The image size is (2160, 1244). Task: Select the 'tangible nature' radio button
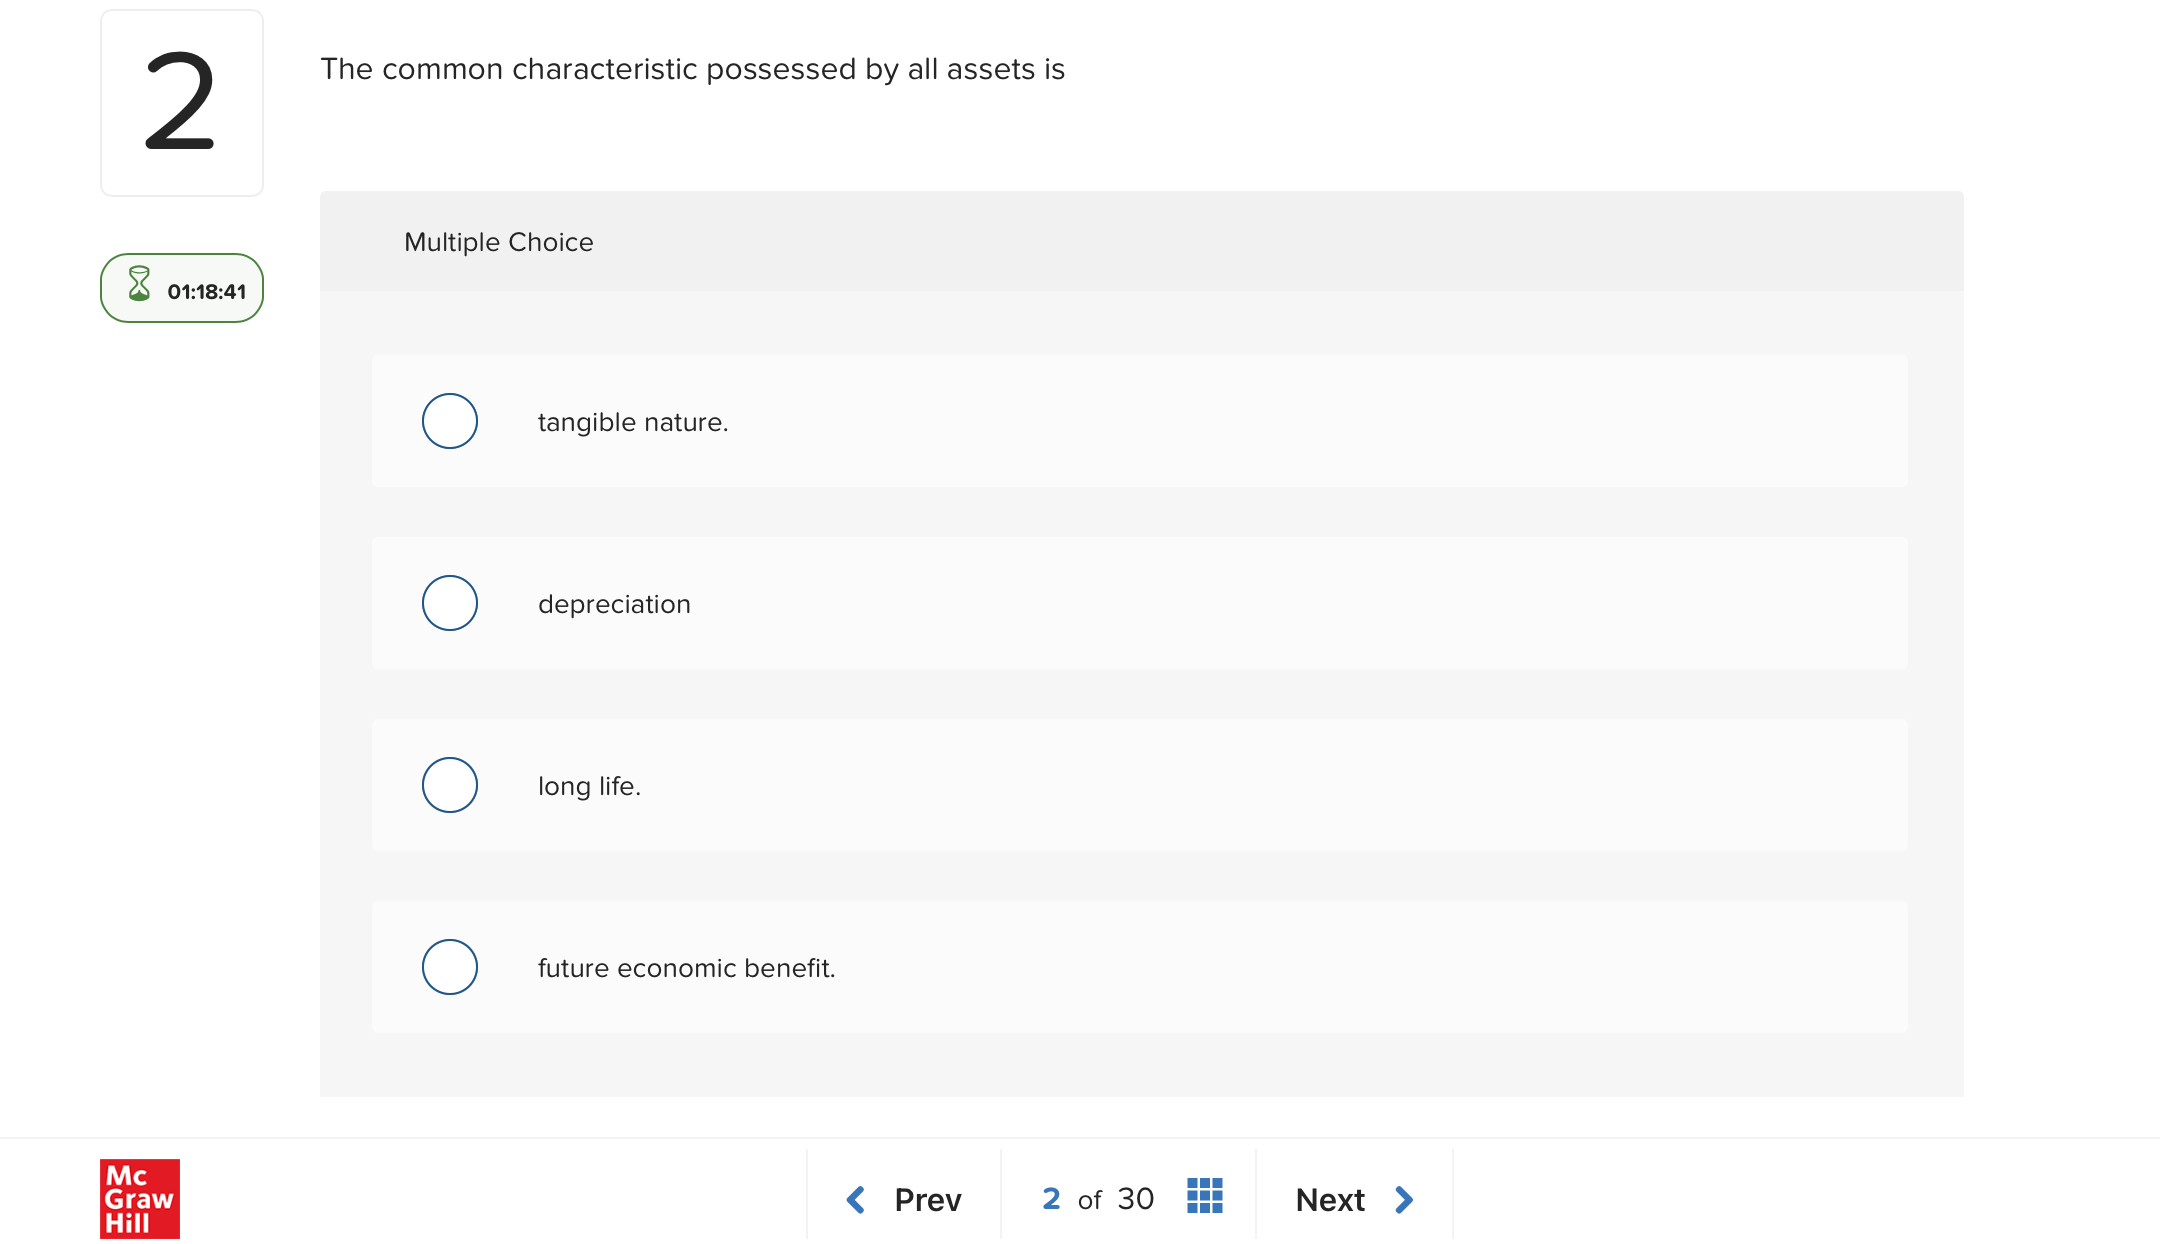coord(450,421)
